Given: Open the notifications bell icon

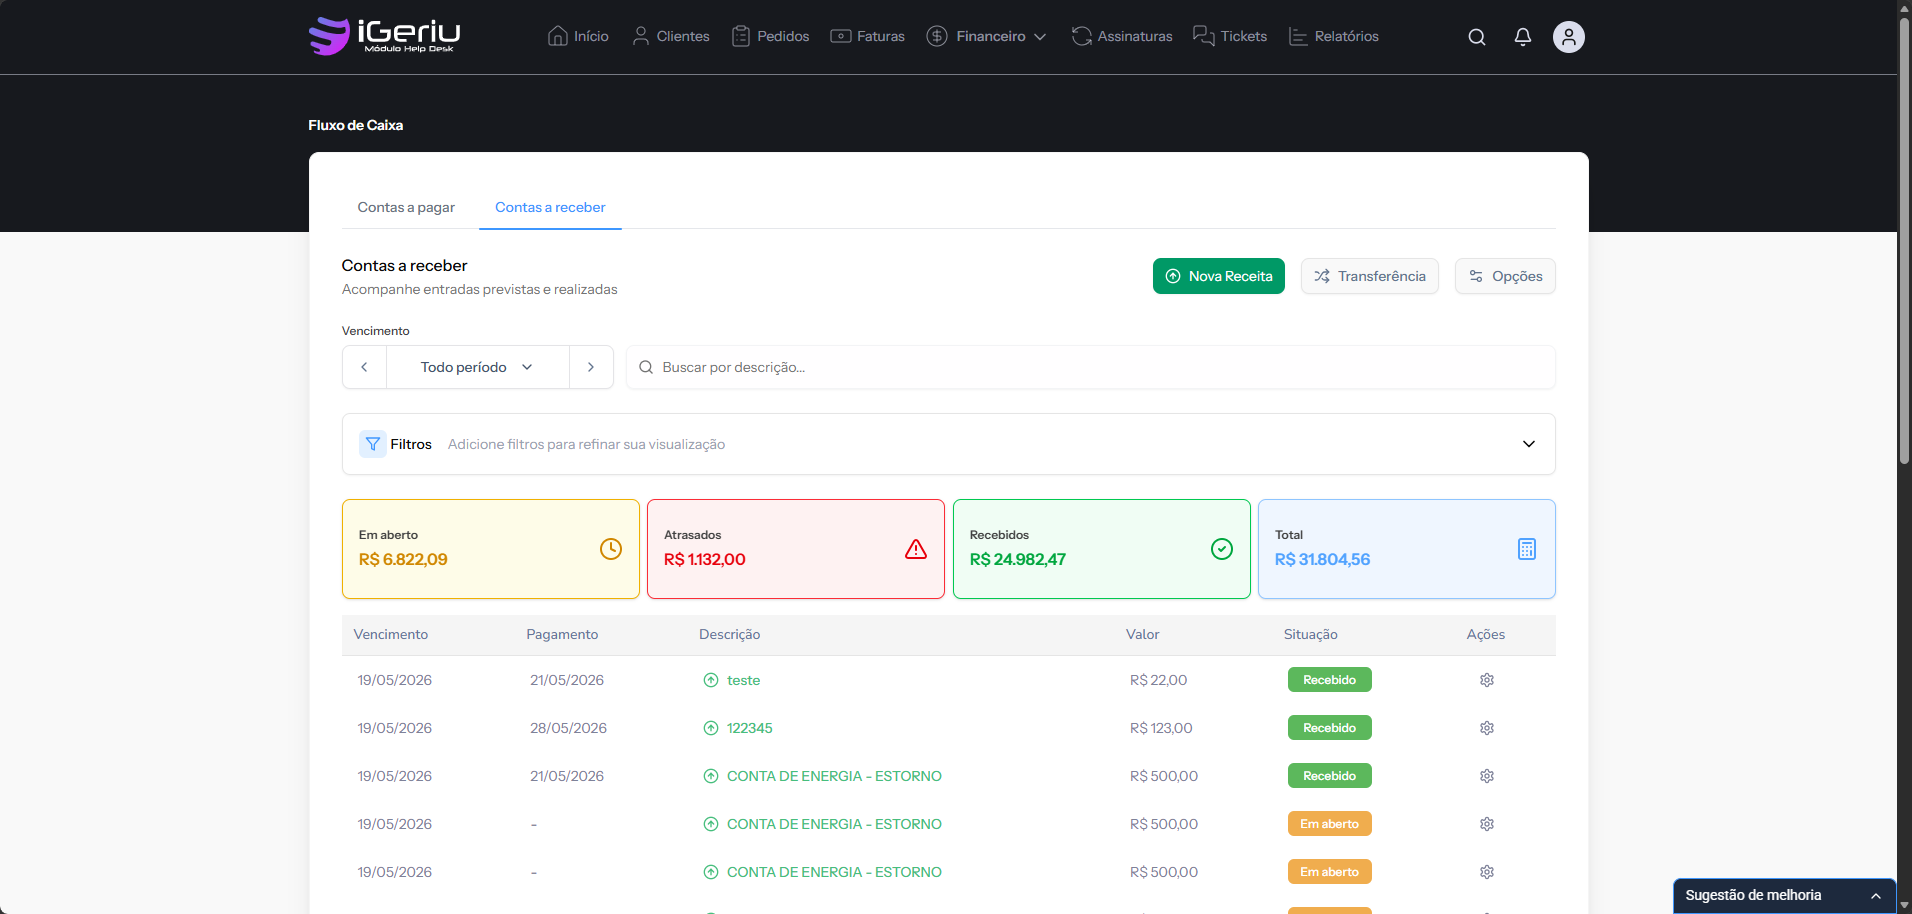Looking at the screenshot, I should (1523, 37).
